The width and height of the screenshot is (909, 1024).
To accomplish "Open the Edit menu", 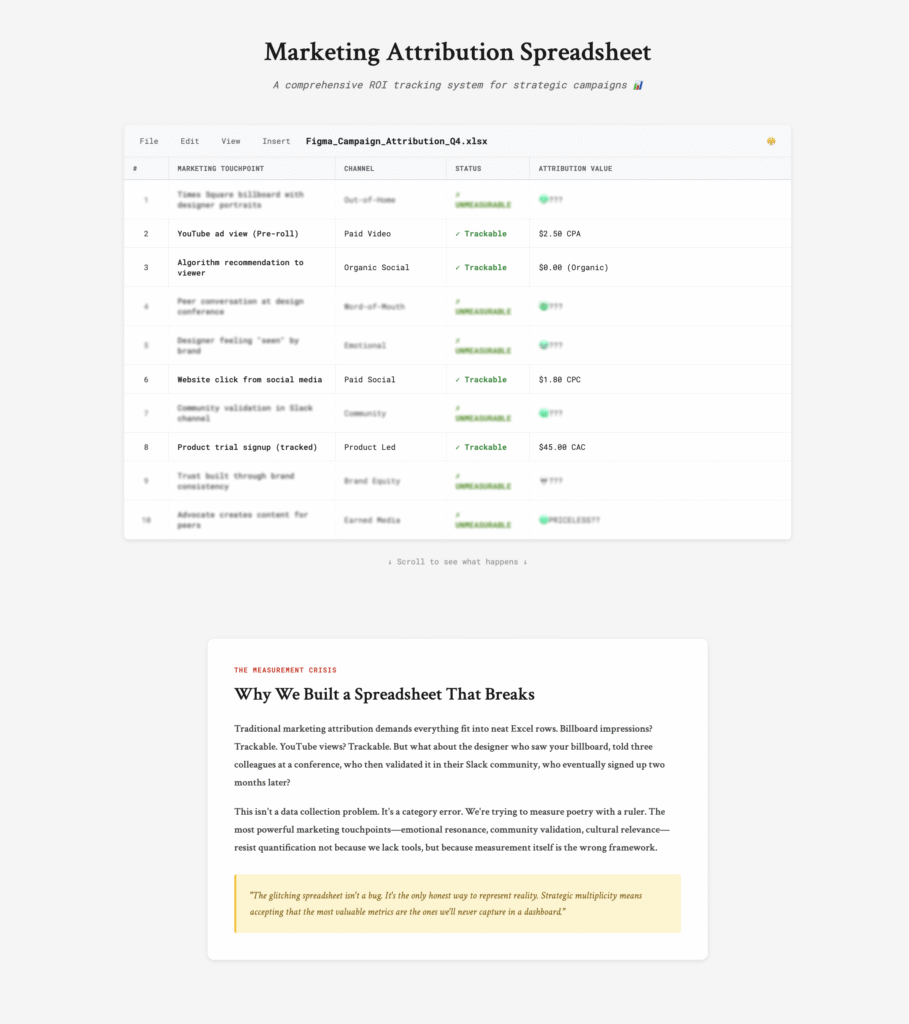I will pyautogui.click(x=189, y=141).
